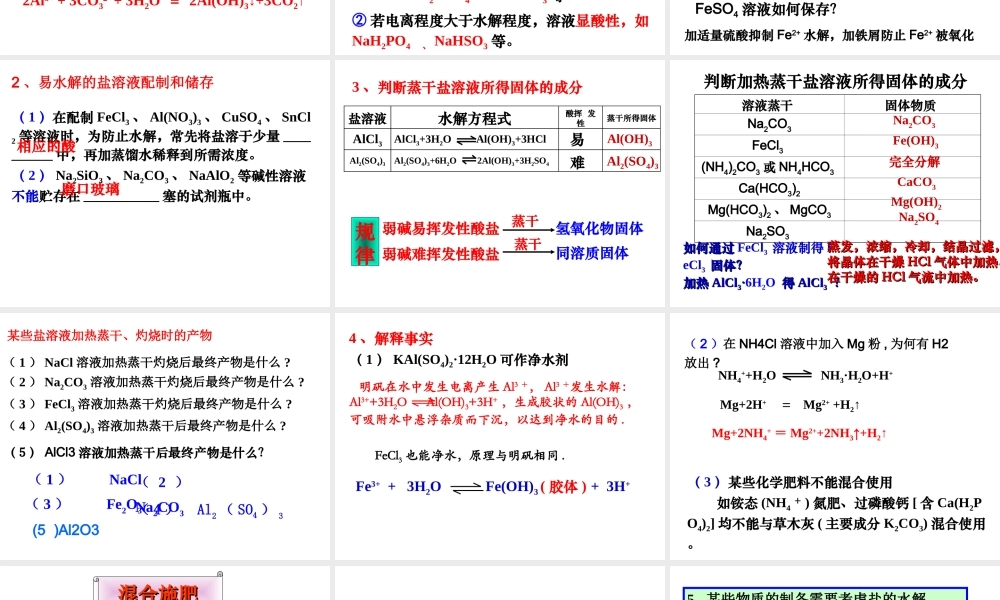Click the column header 溶液蒸干
Screen dimensions: 1000x600
coord(767,105)
